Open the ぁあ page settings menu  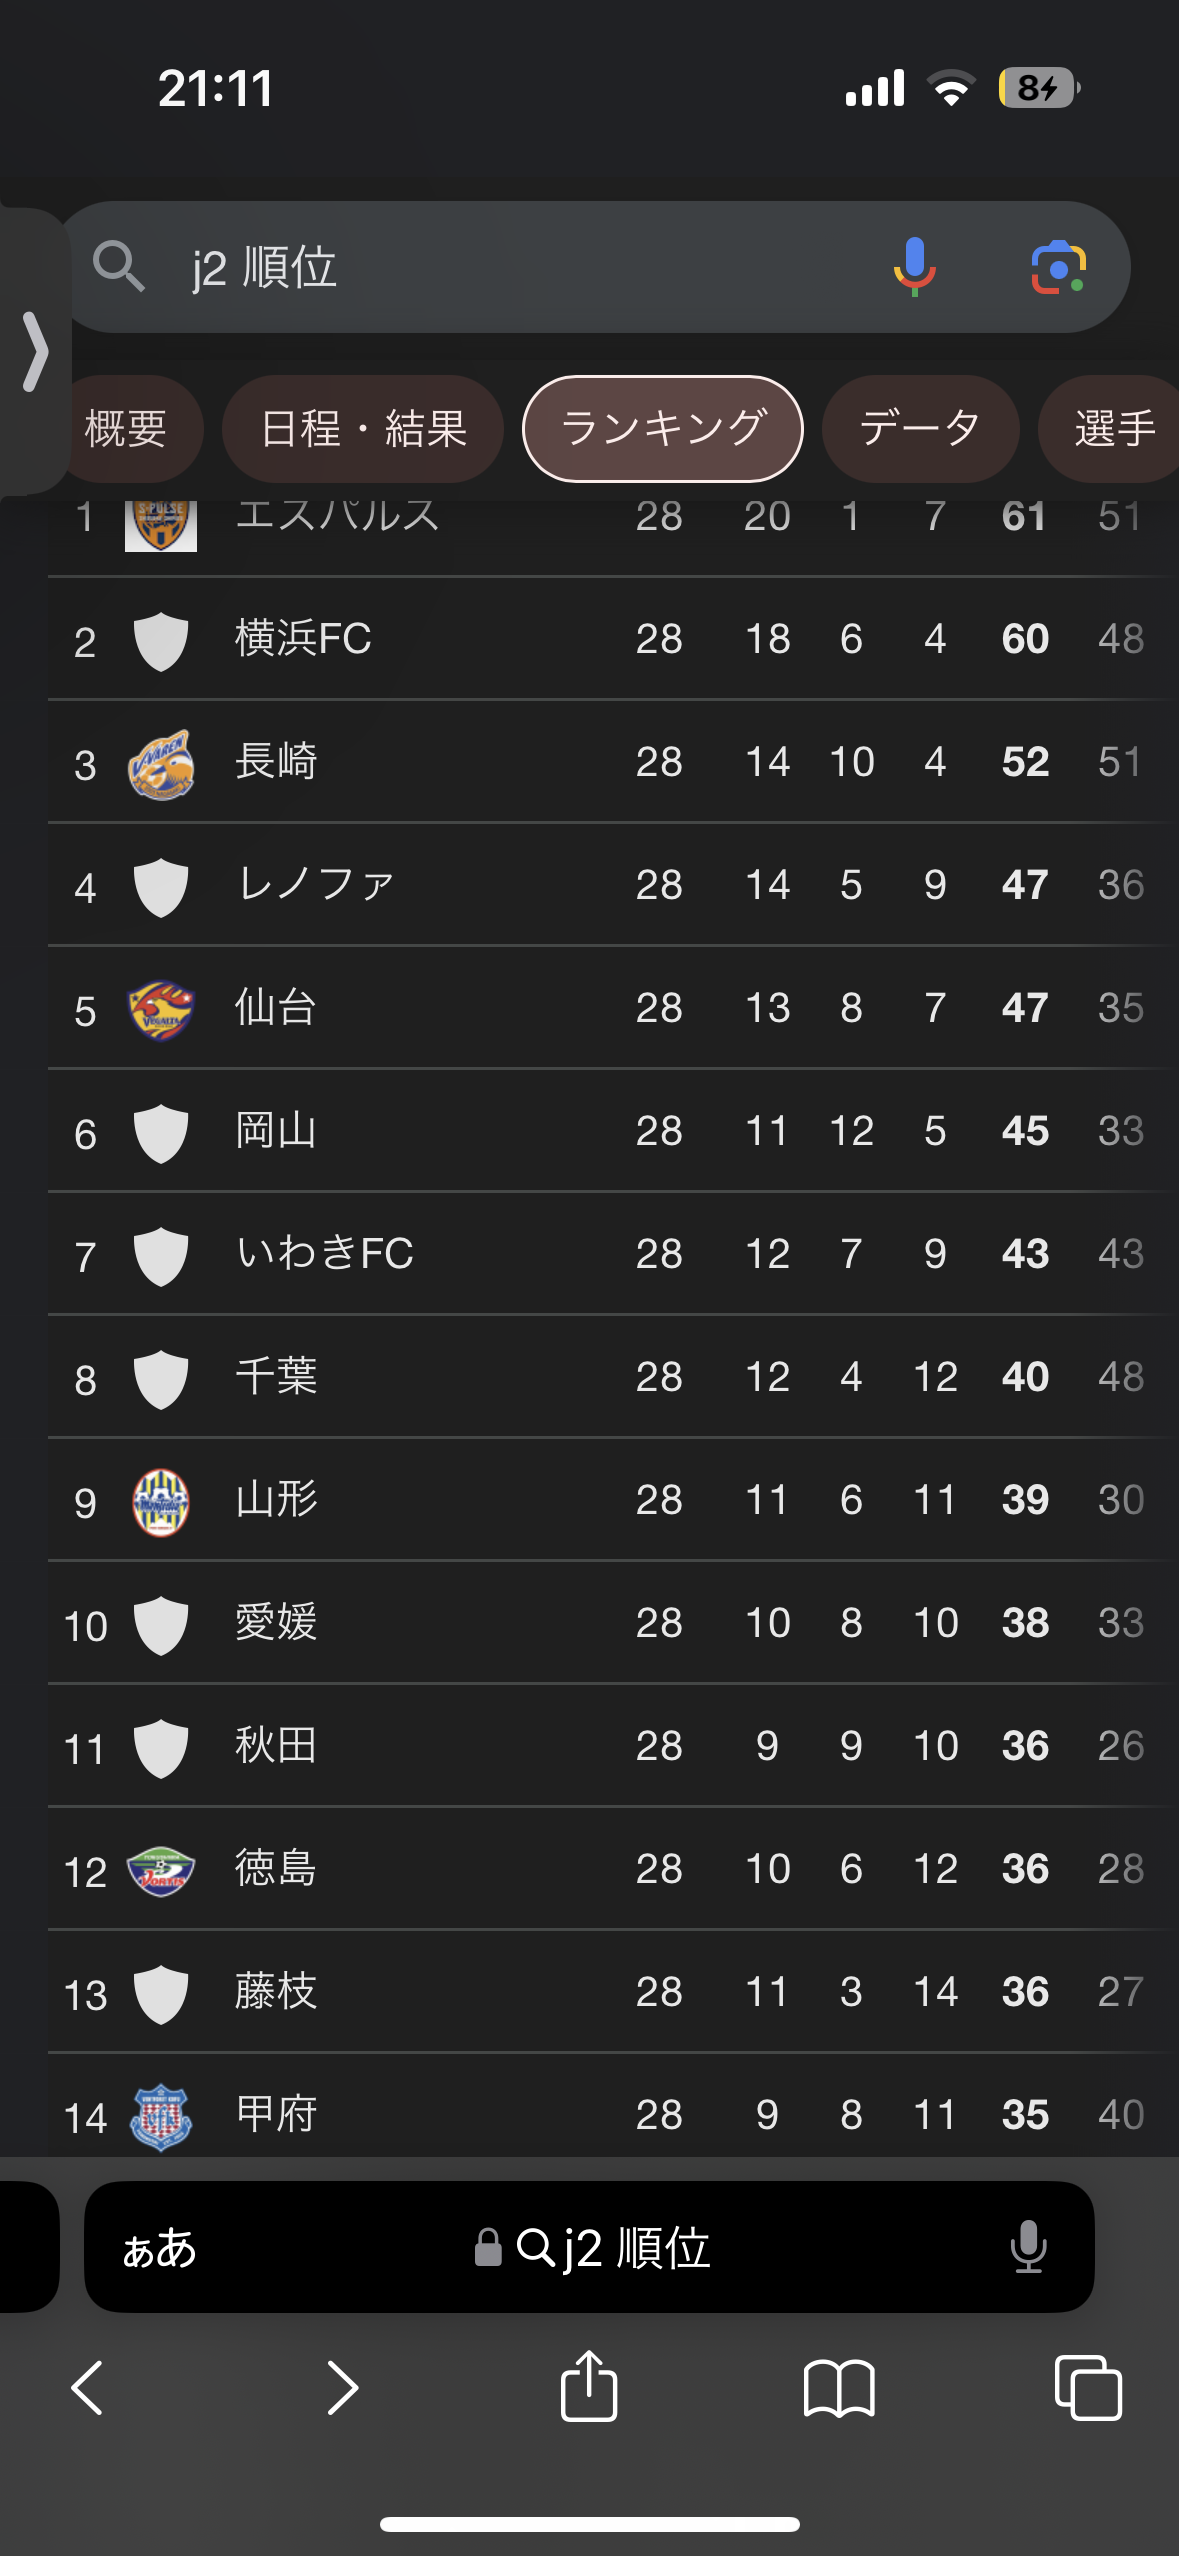(x=159, y=2248)
